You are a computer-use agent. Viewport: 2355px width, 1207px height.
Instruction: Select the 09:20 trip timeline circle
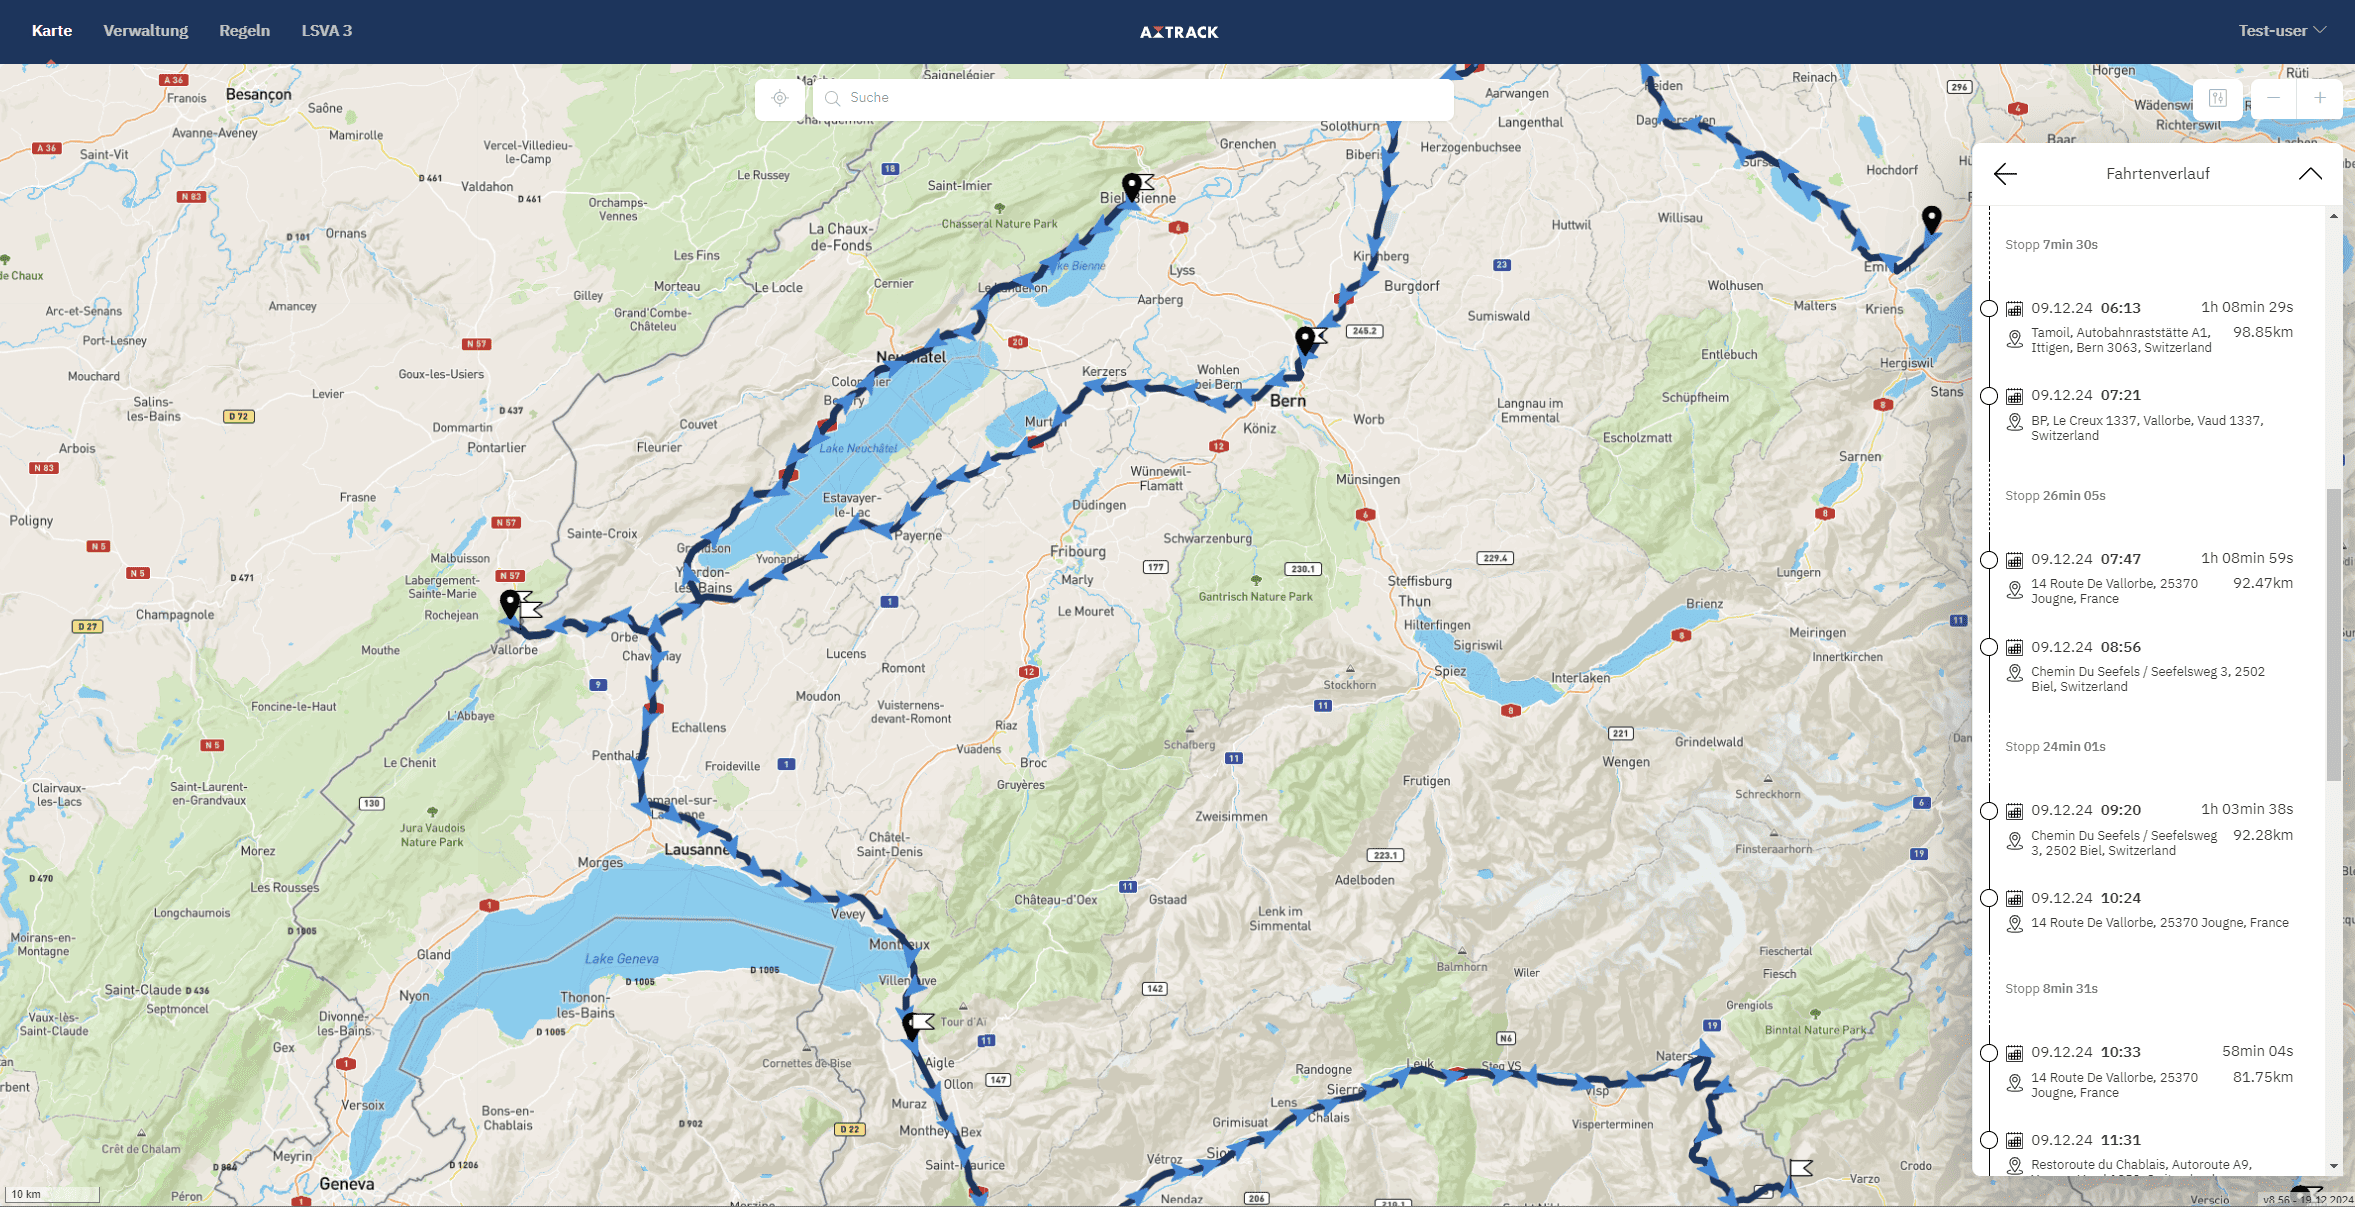tap(1989, 811)
